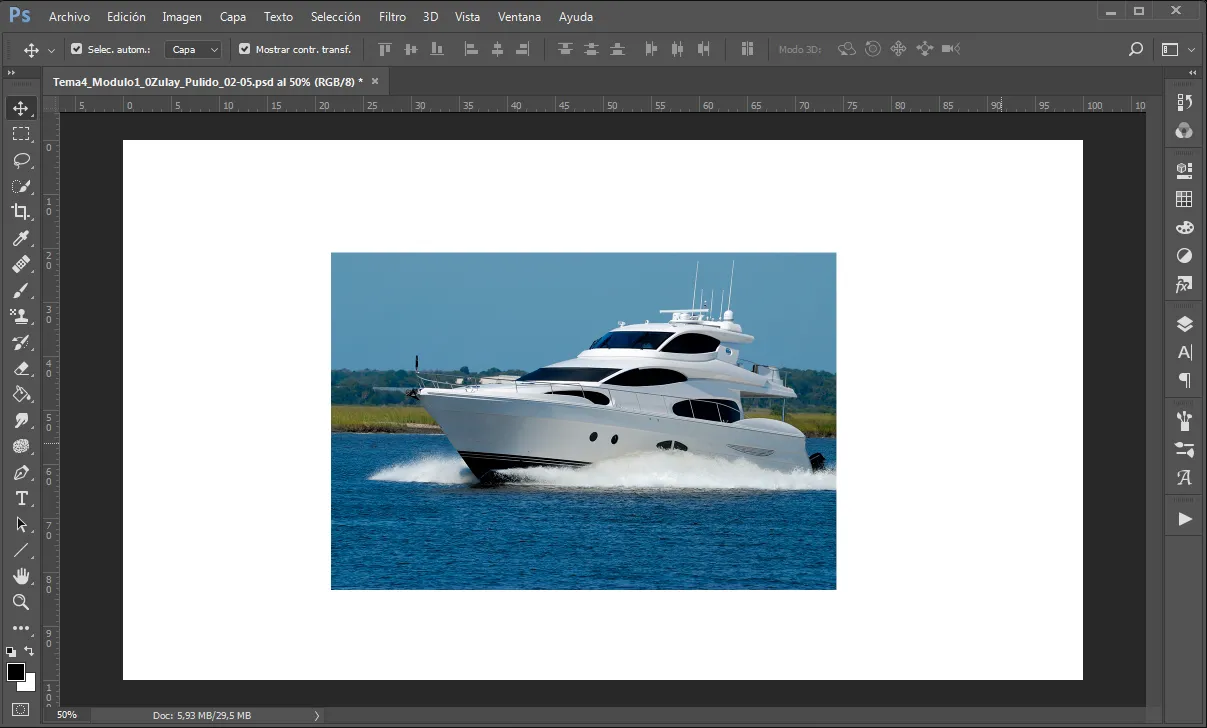This screenshot has width=1207, height=728.
Task: Click align horizontal centers button
Action: tap(497, 49)
